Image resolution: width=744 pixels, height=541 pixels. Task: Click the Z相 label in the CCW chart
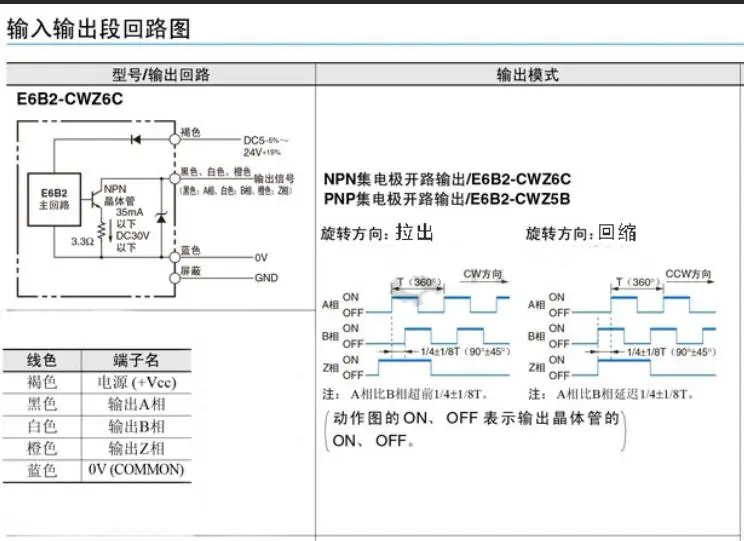click(x=537, y=368)
